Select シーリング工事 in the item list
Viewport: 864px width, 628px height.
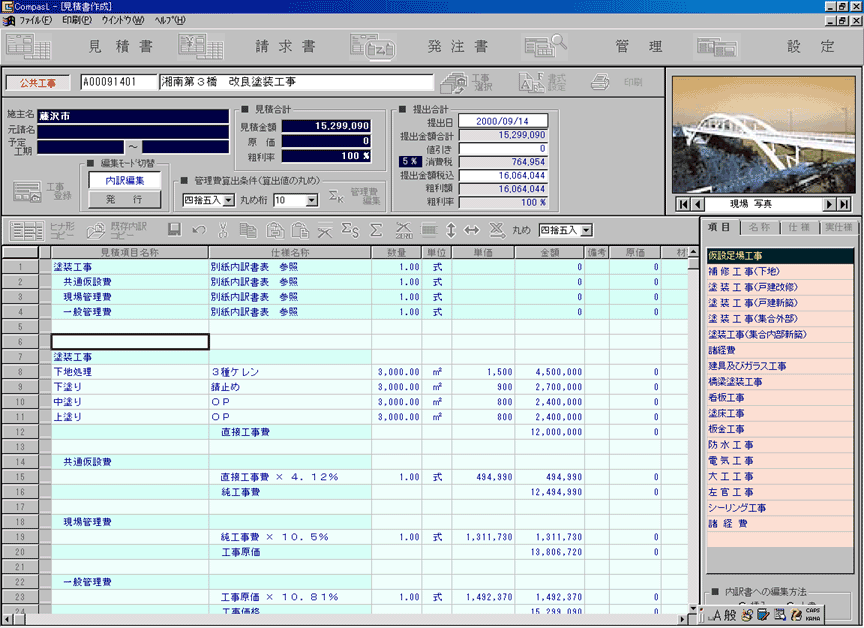[x=780, y=508]
